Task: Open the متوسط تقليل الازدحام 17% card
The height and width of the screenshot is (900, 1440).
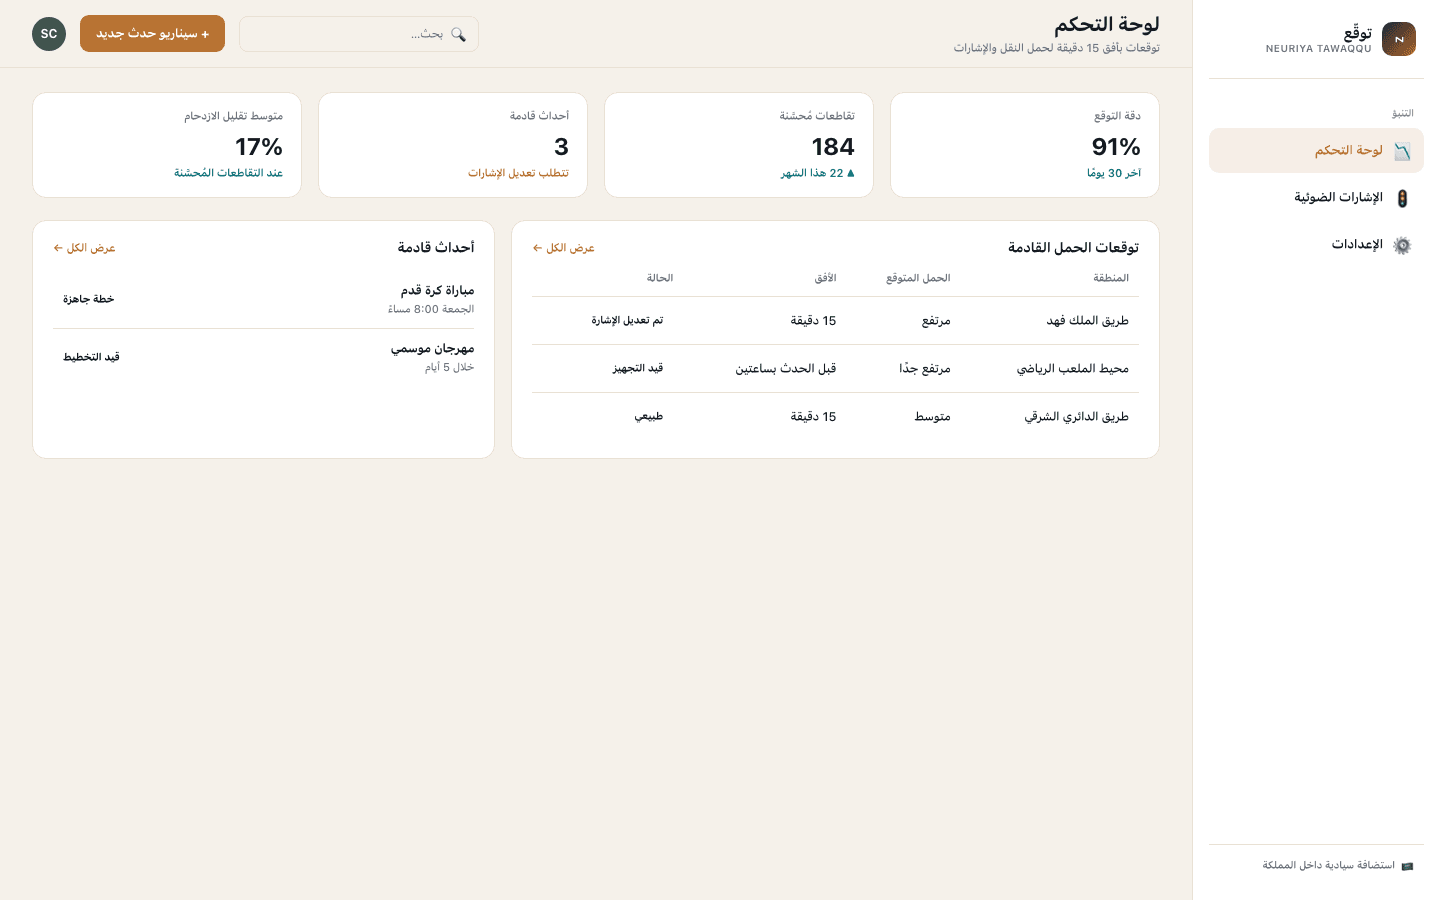Action: tap(167, 145)
